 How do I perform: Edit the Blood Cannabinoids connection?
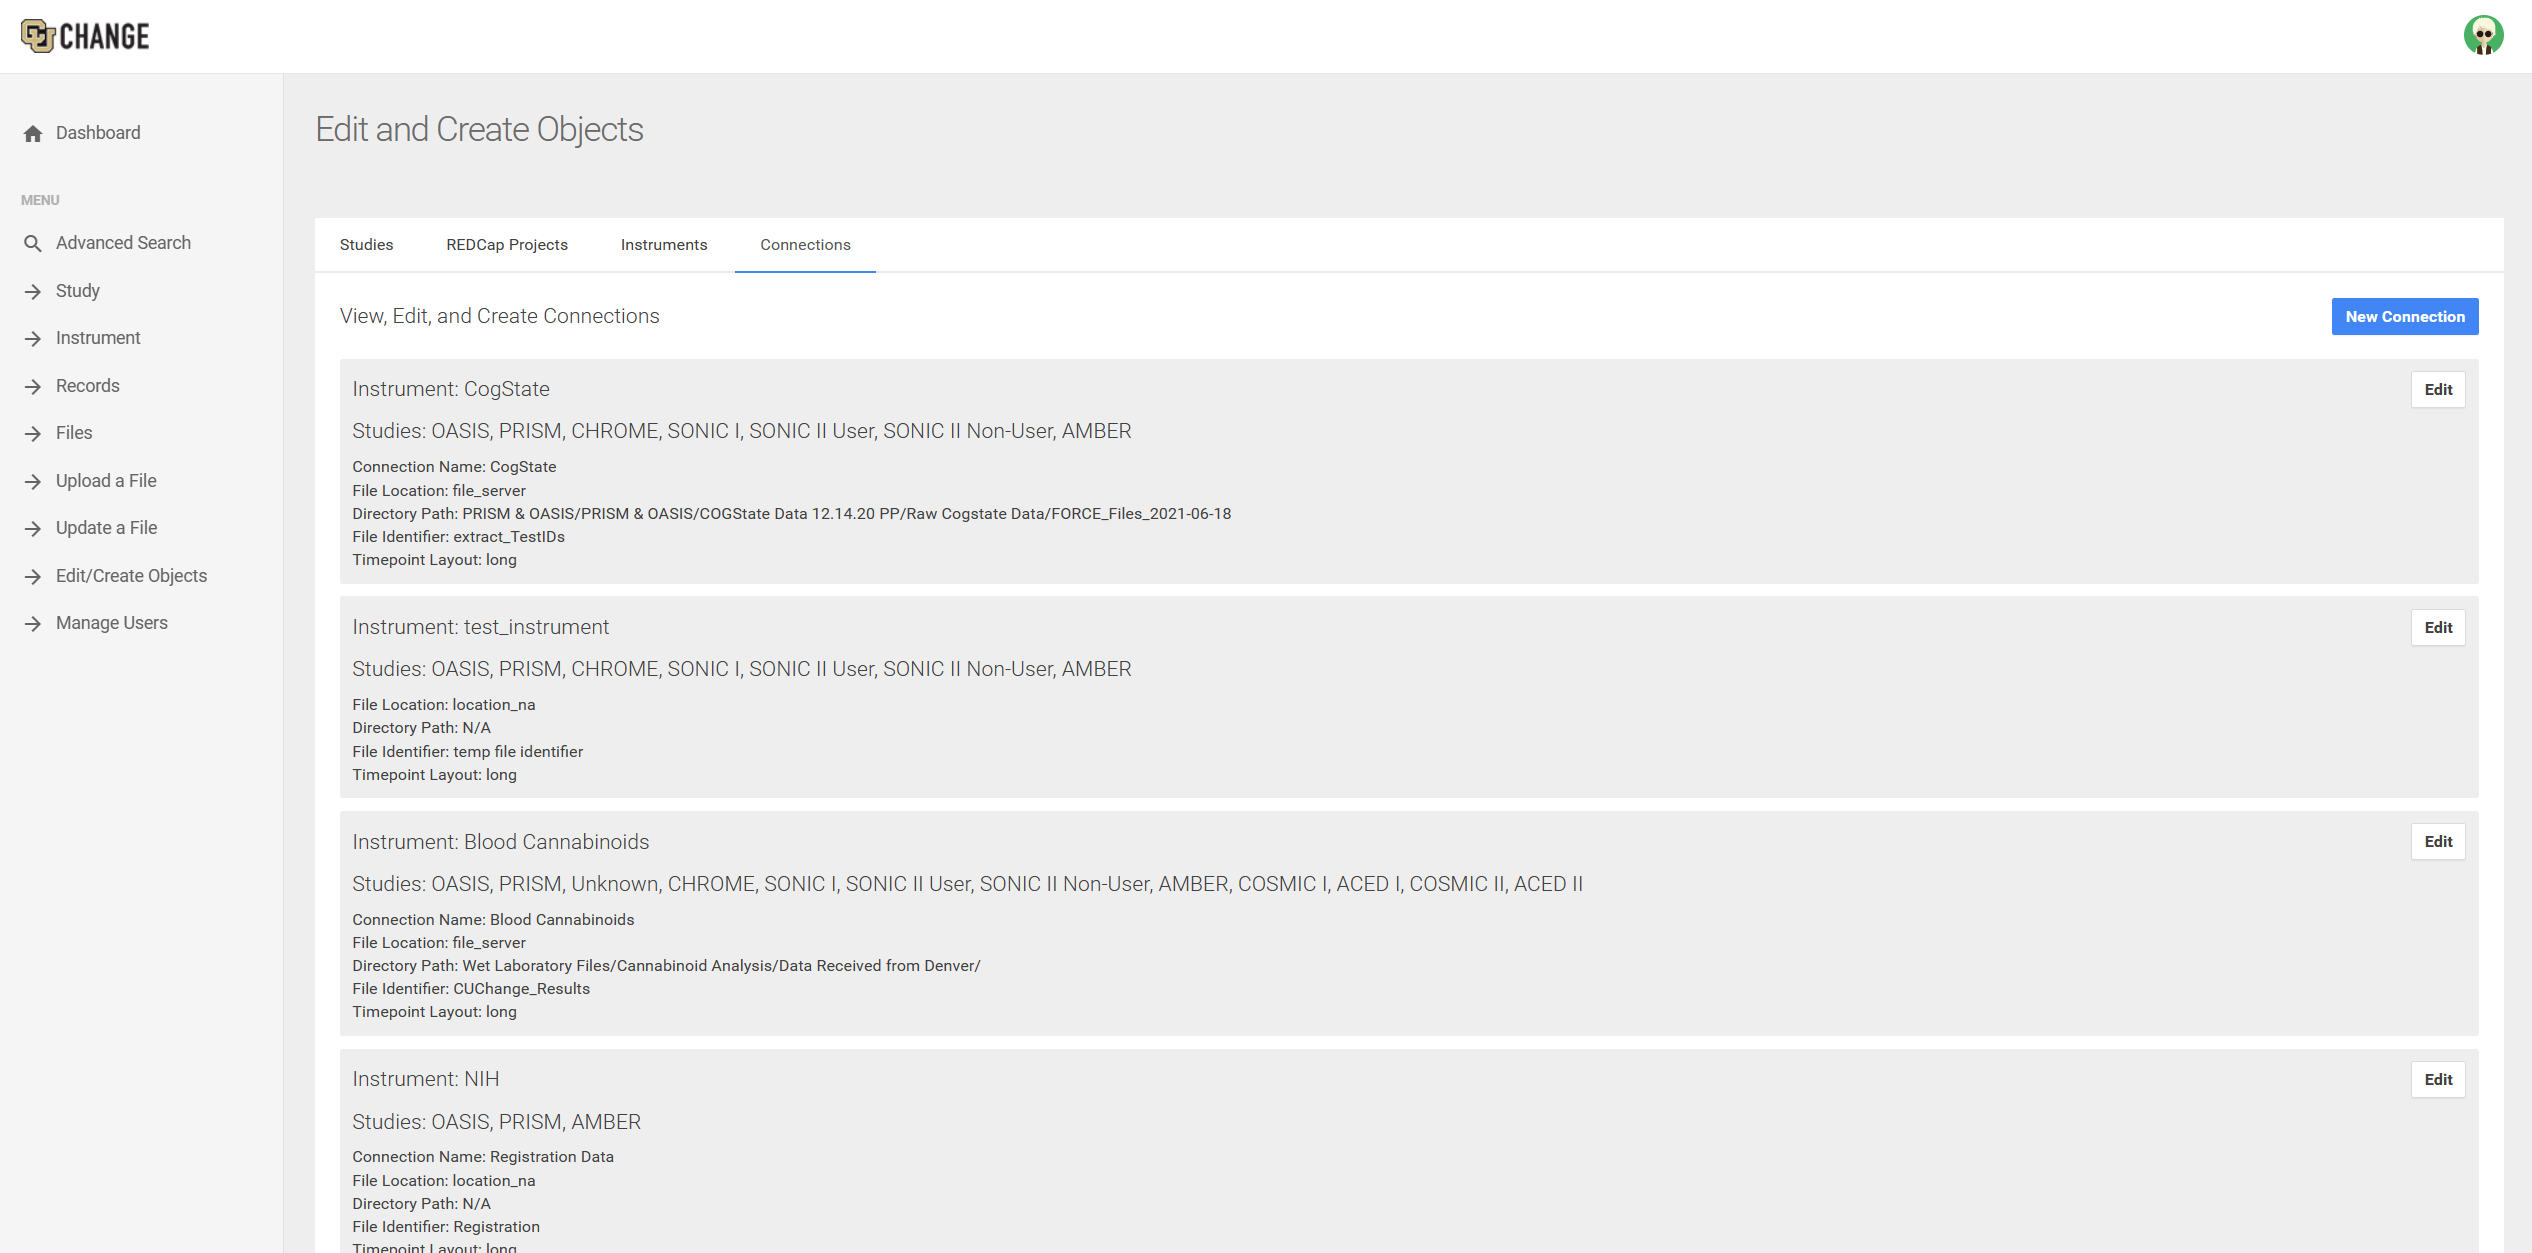click(x=2438, y=841)
